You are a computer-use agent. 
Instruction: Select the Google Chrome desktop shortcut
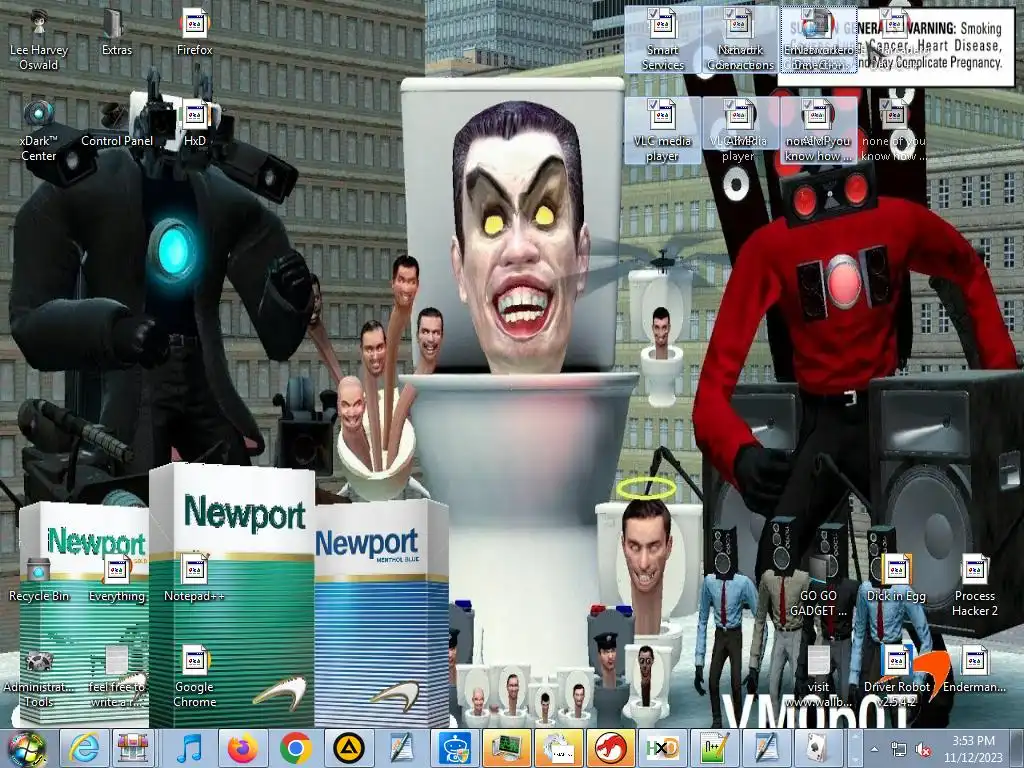coord(195,678)
